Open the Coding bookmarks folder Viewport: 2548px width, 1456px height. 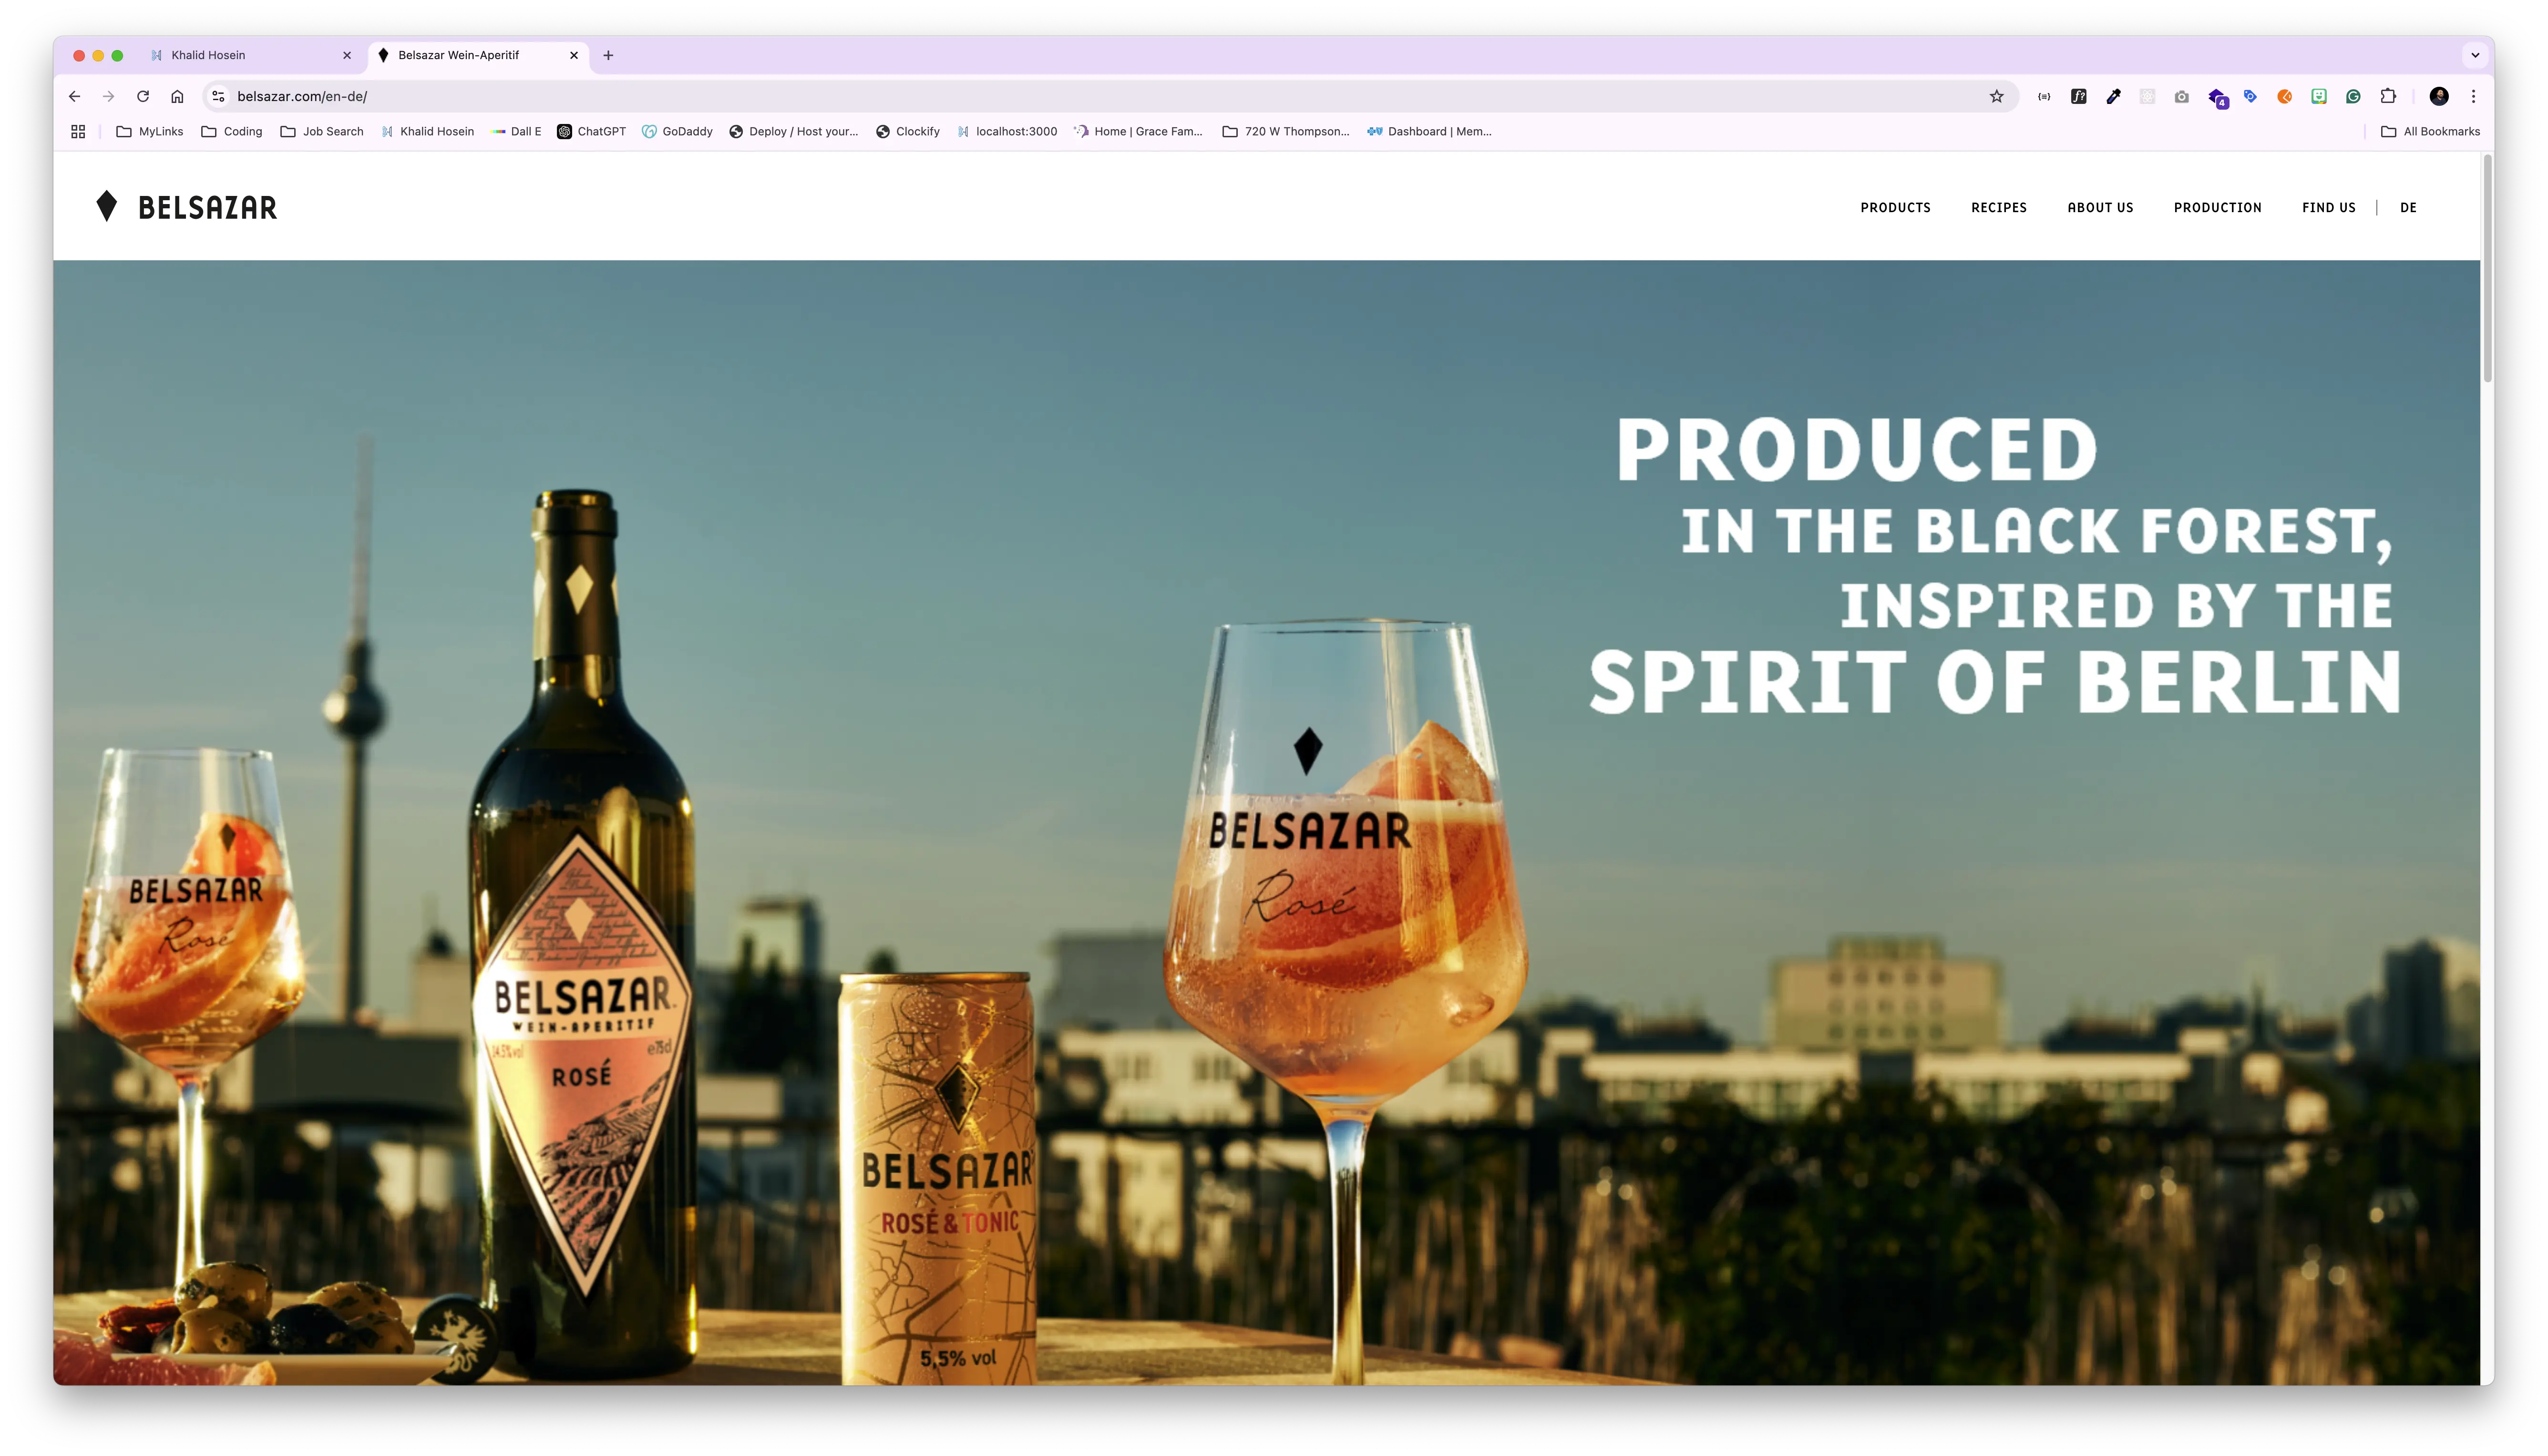[x=232, y=131]
